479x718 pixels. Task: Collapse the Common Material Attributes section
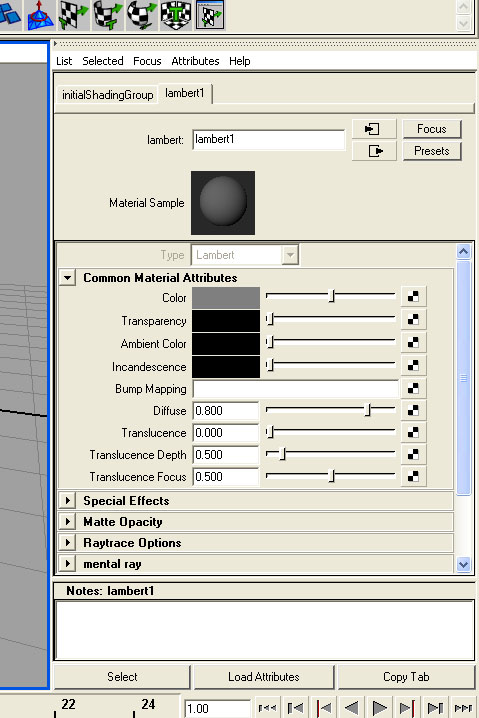[x=67, y=277]
